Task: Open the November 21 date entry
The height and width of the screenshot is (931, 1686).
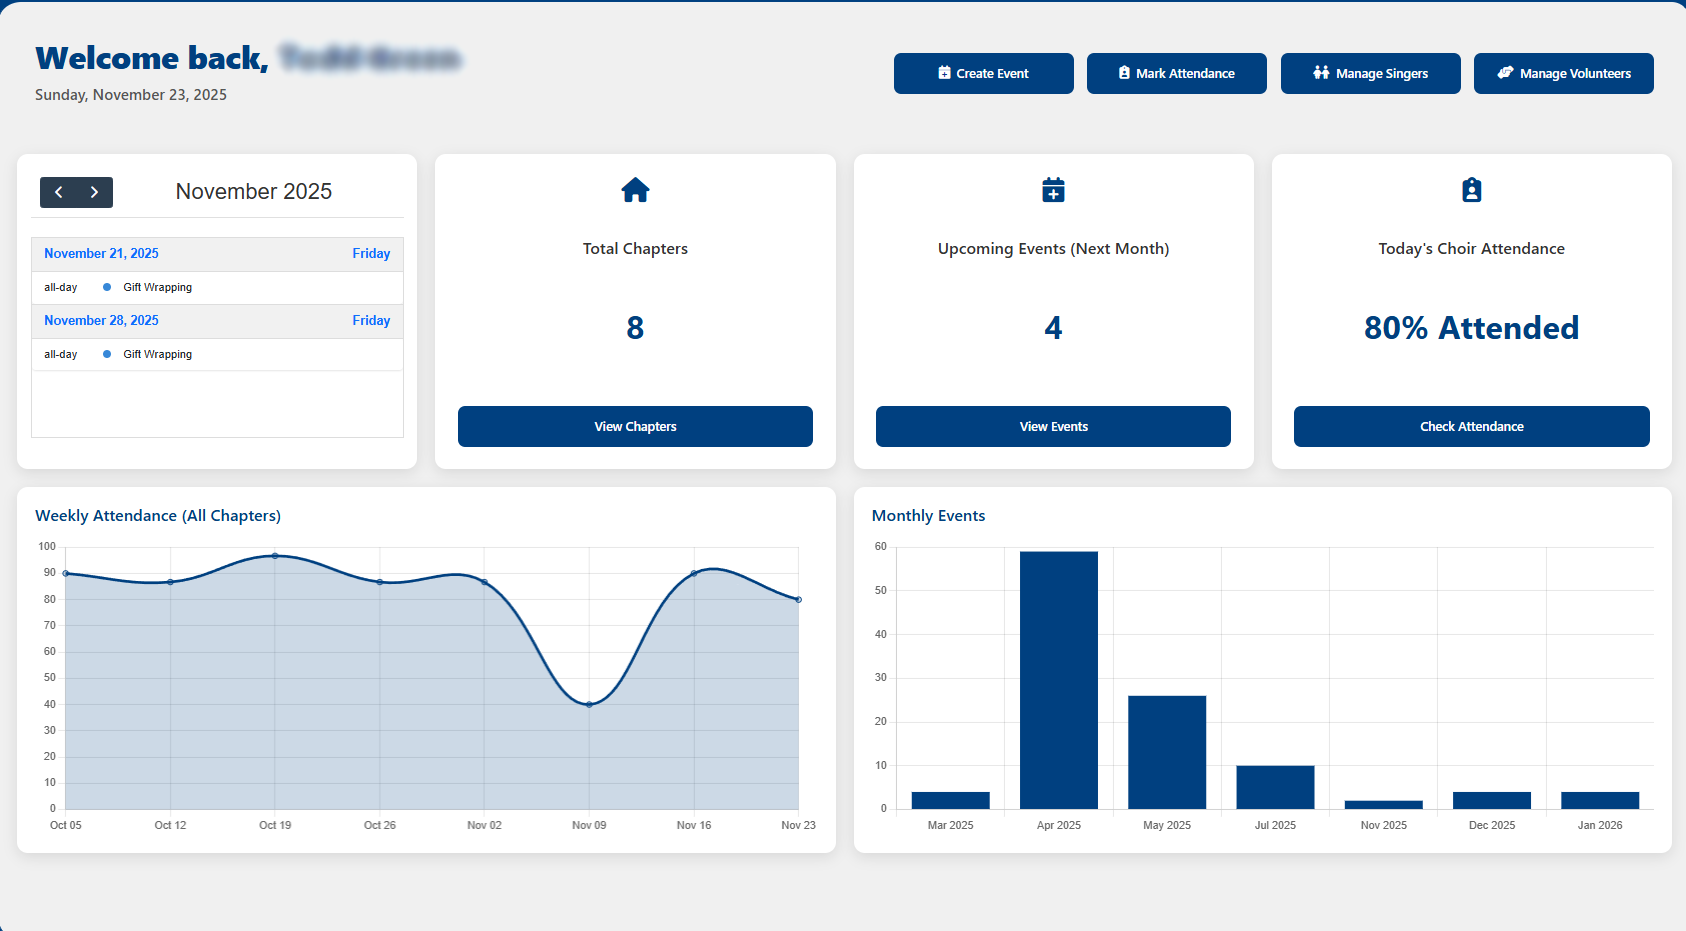Action: pyautogui.click(x=101, y=253)
